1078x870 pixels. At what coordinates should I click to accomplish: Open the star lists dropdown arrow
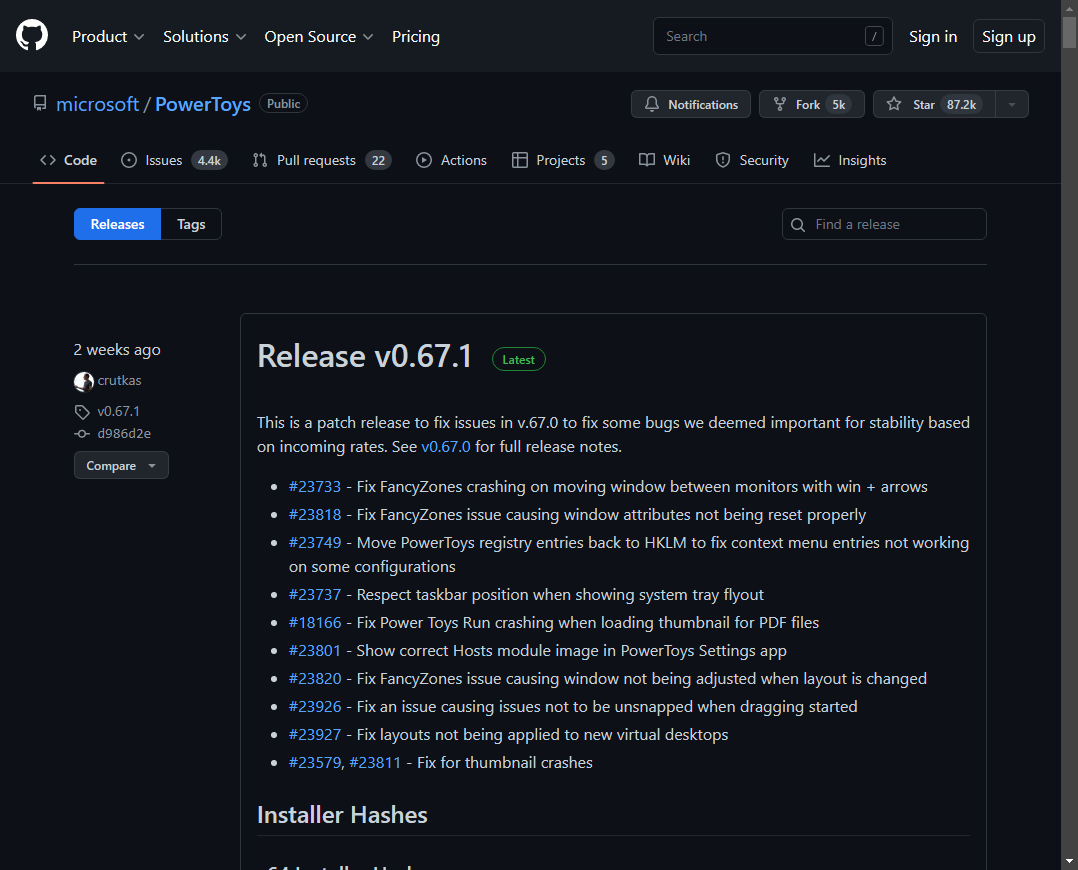tap(1012, 104)
